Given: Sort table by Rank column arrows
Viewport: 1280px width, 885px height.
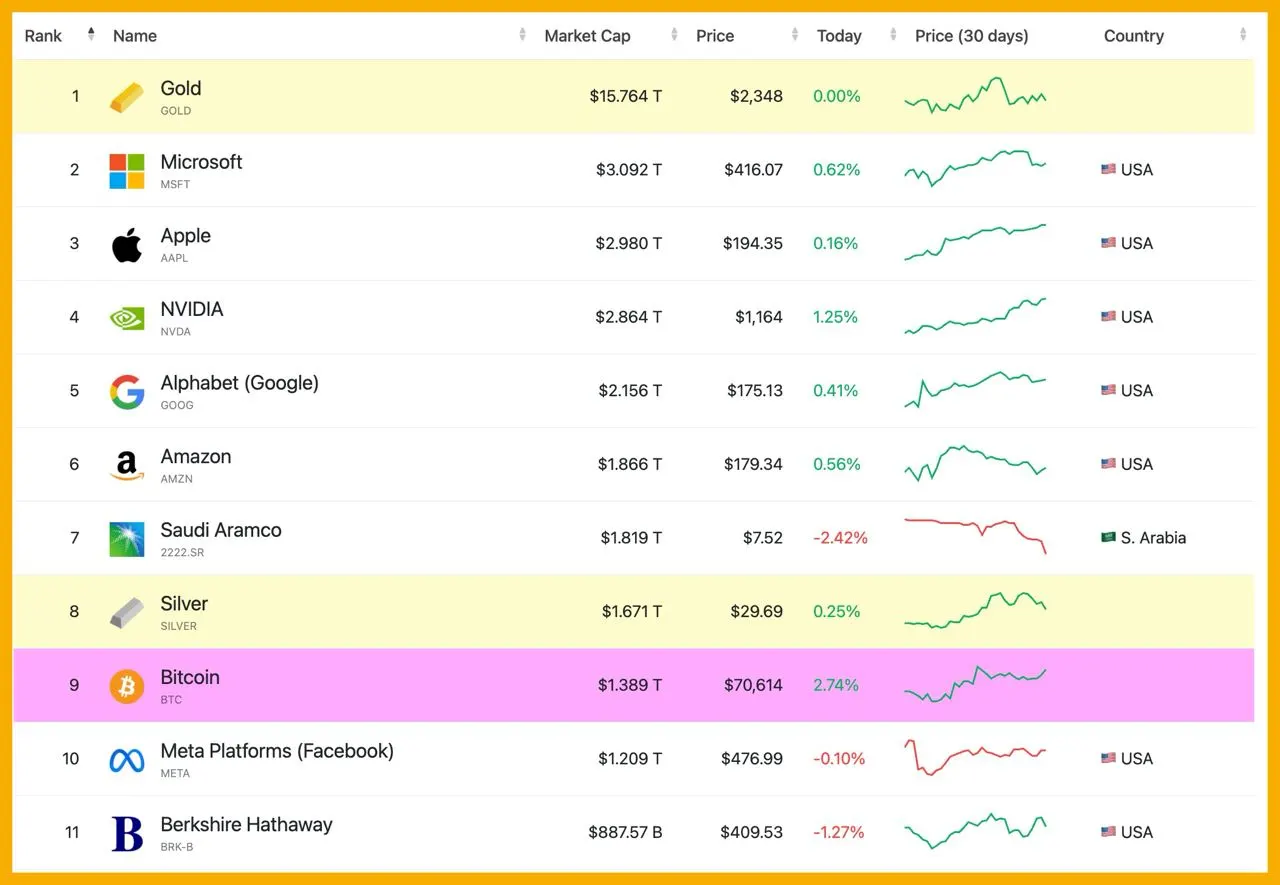Looking at the screenshot, I should 91,35.
